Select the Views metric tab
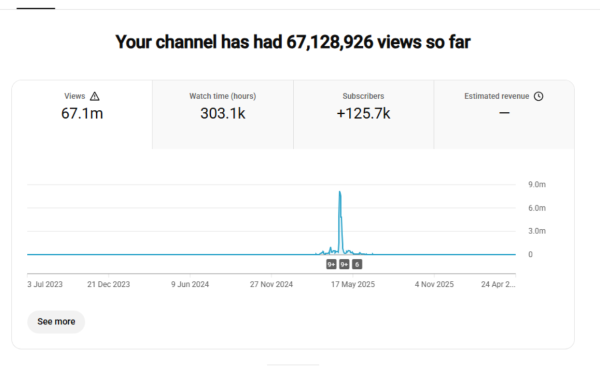The width and height of the screenshot is (600, 371). coord(82,114)
